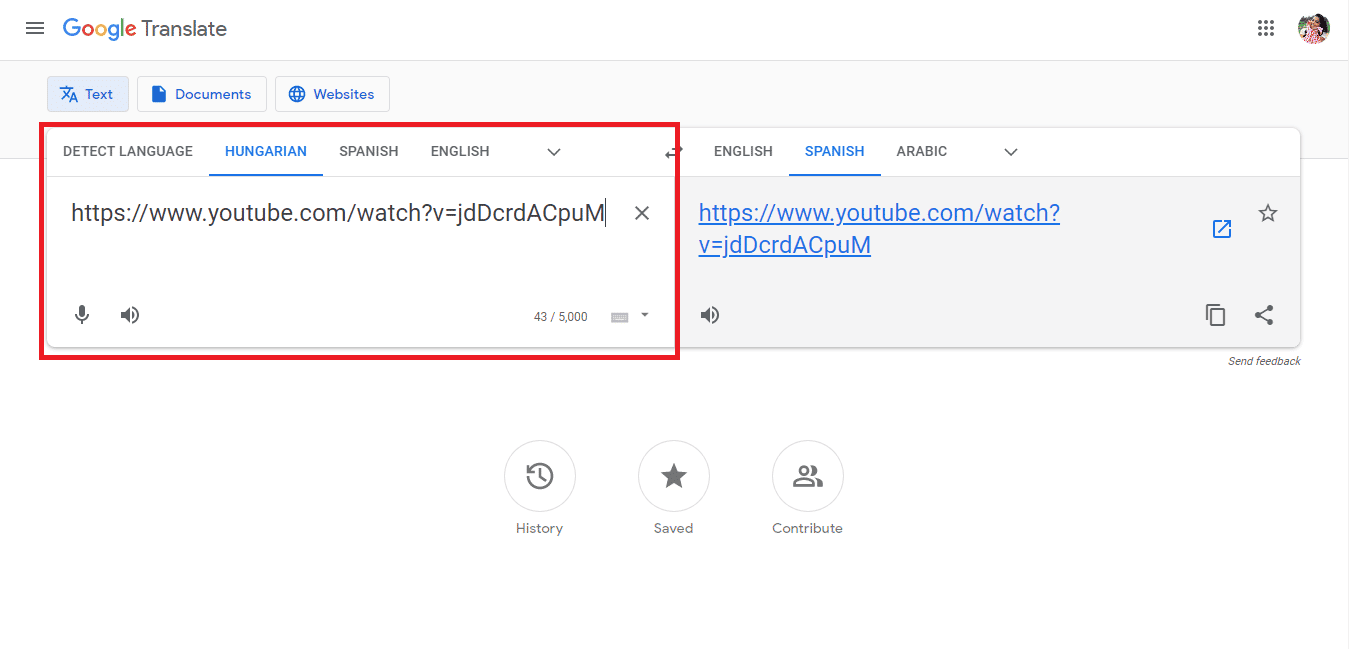Save translation with star icon

point(1268,213)
